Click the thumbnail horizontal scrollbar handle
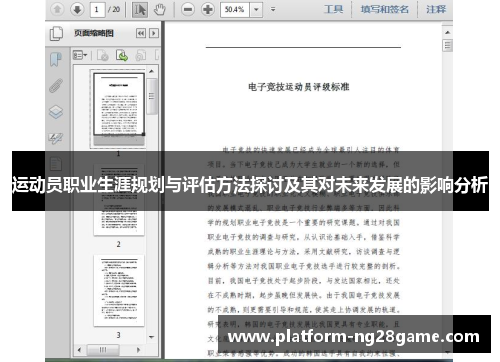 coord(103,350)
